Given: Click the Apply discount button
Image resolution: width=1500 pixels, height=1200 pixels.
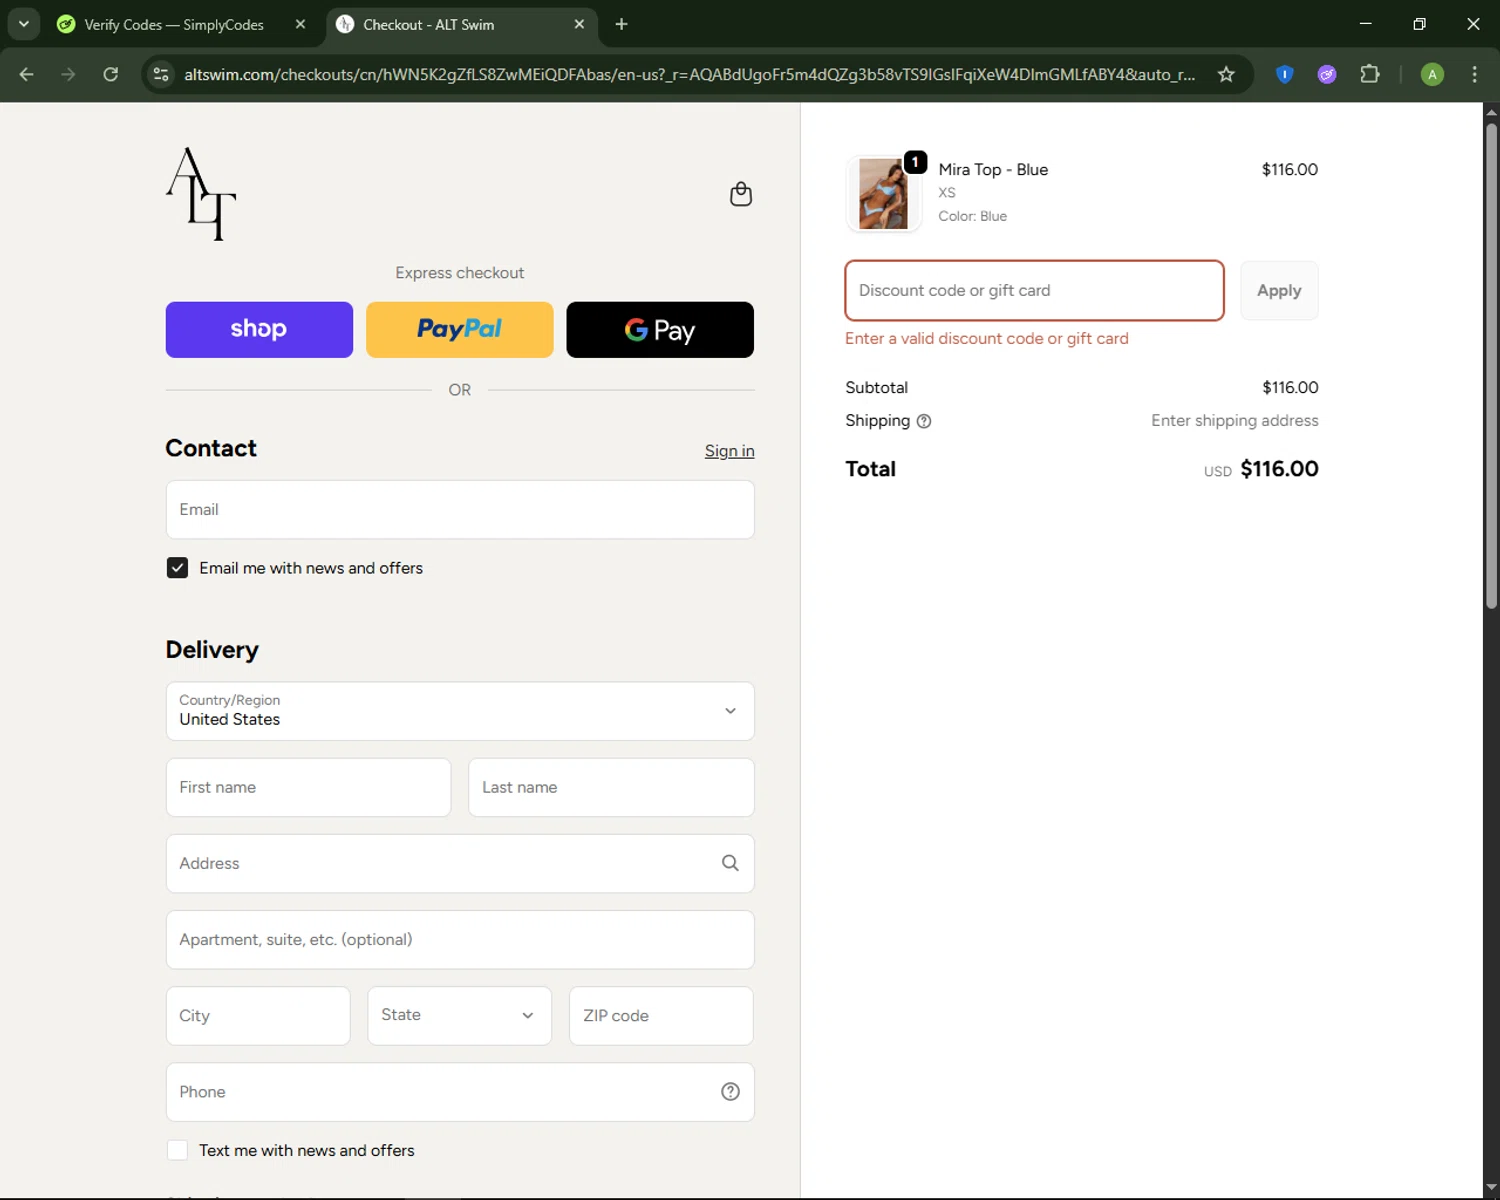Looking at the screenshot, I should tap(1279, 291).
